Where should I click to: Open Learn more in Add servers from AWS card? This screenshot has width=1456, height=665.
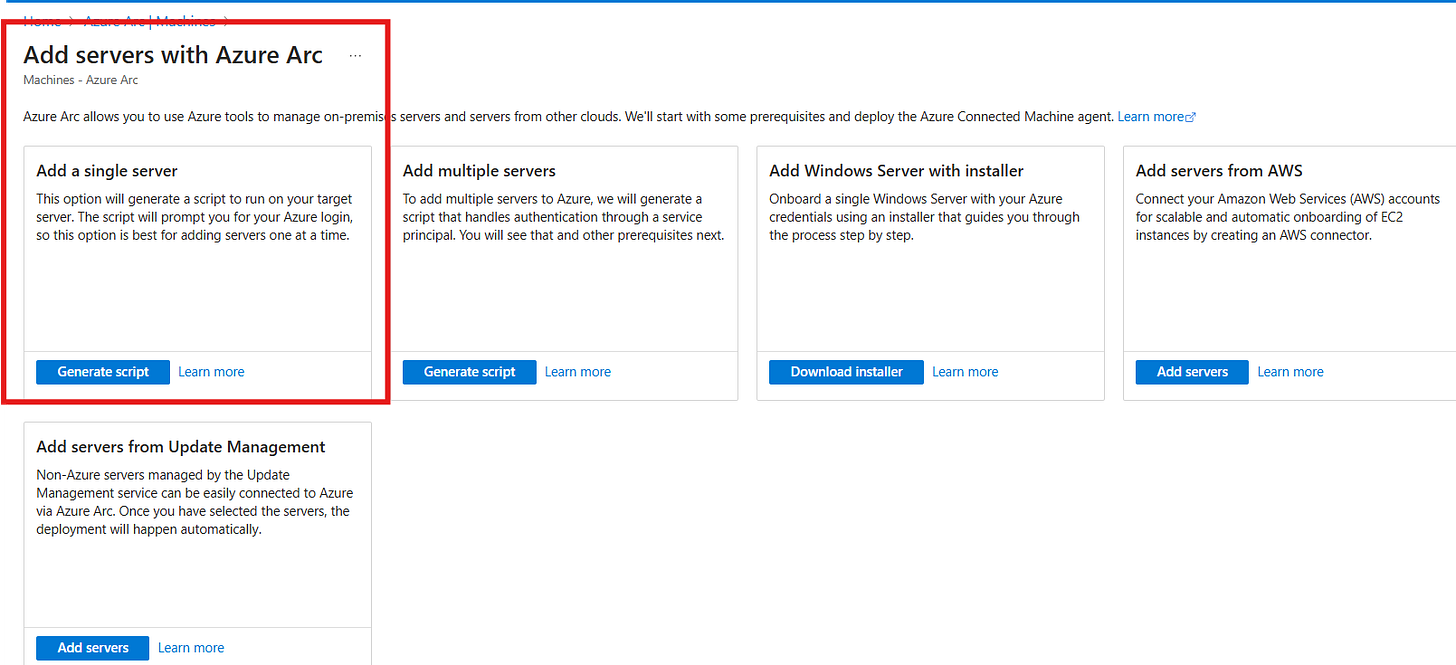pyautogui.click(x=1290, y=372)
